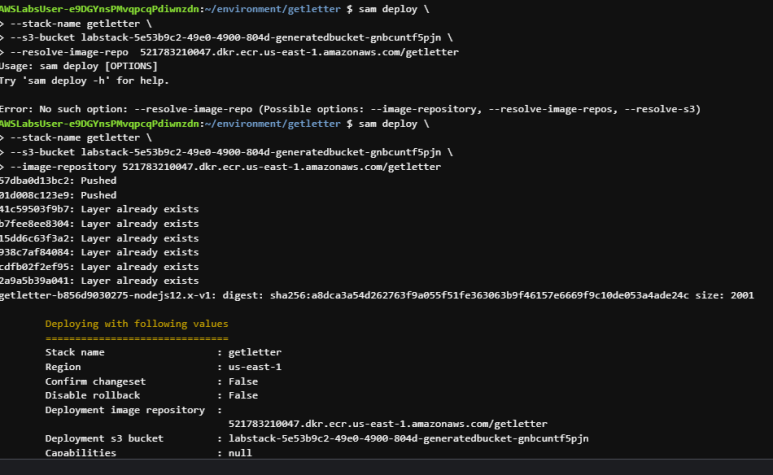Image resolution: width=773 pixels, height=475 pixels.
Task: Click '2a9a5b39a041: Layer already exists' line
Action: 99,281
